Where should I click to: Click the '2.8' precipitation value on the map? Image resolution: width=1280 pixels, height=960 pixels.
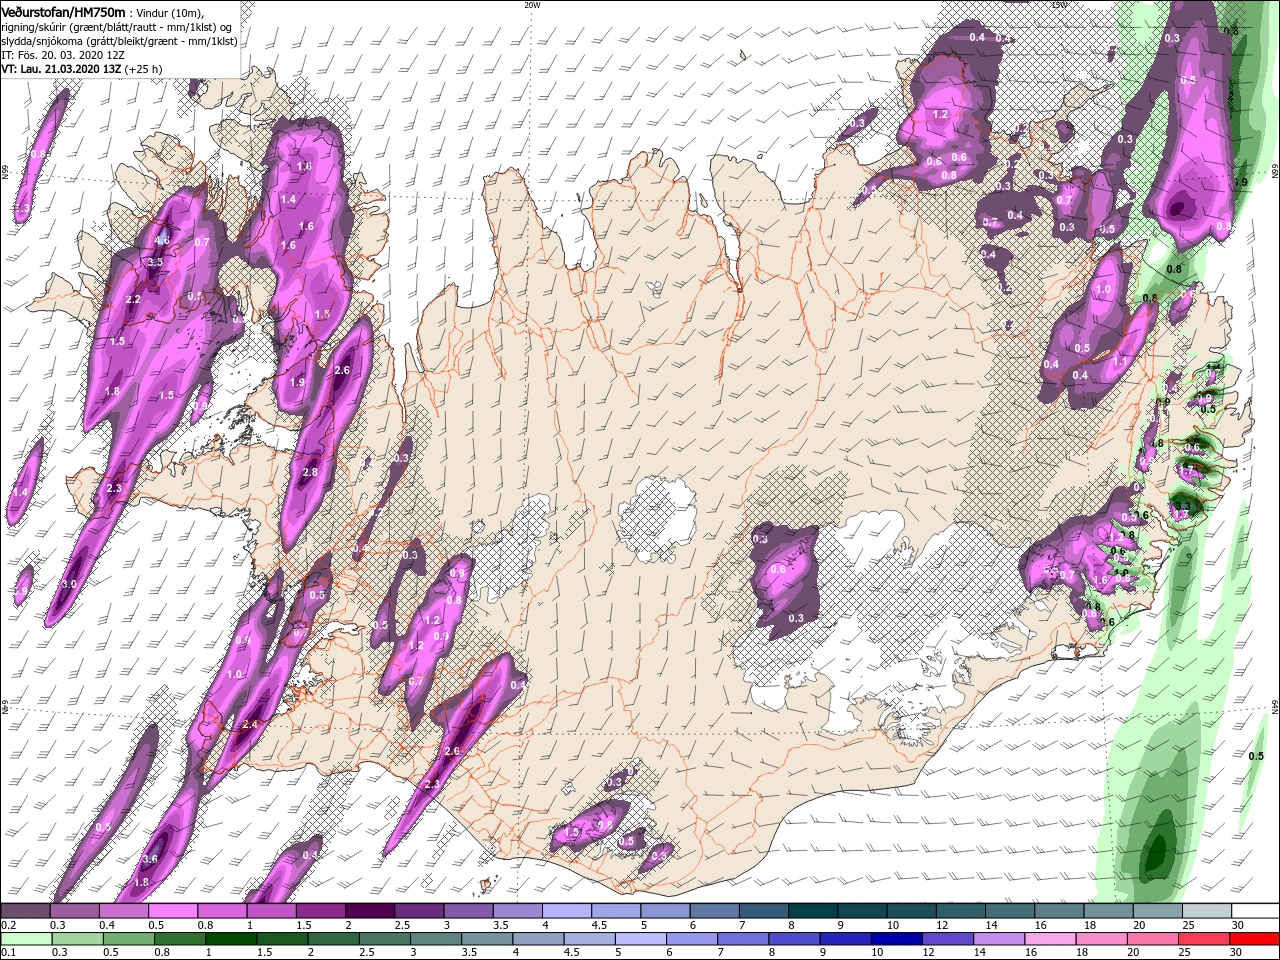coord(310,473)
